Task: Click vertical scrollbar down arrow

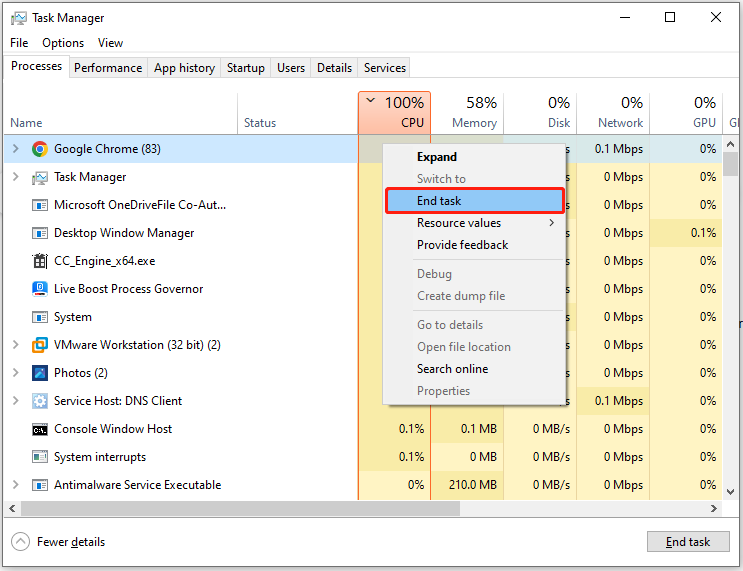Action: coord(730,492)
